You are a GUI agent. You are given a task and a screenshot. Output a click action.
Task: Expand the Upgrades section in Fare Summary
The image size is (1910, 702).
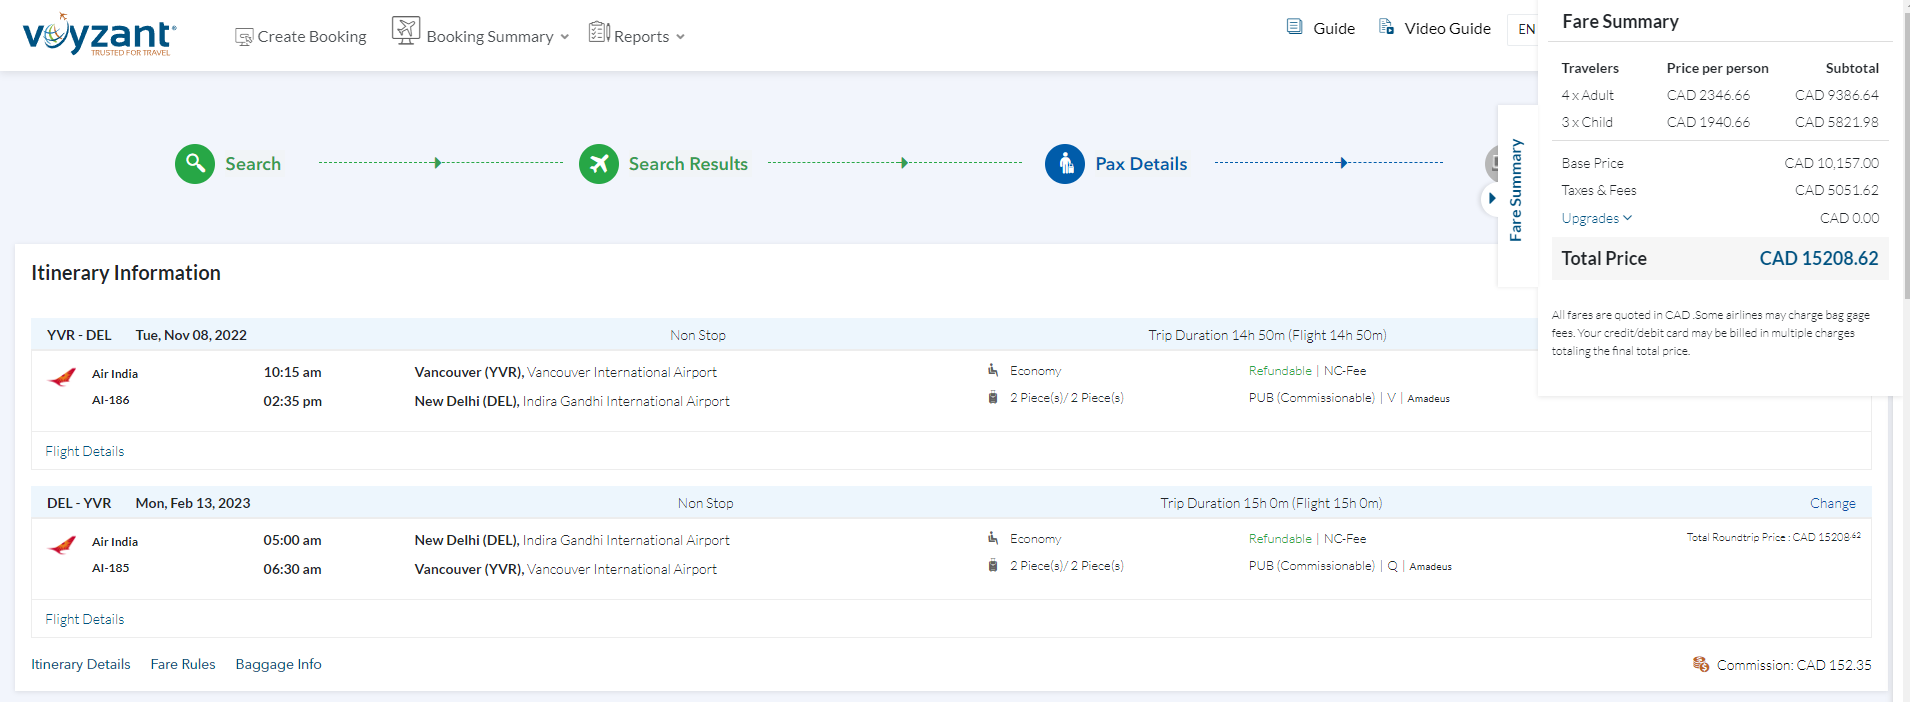pos(1596,218)
